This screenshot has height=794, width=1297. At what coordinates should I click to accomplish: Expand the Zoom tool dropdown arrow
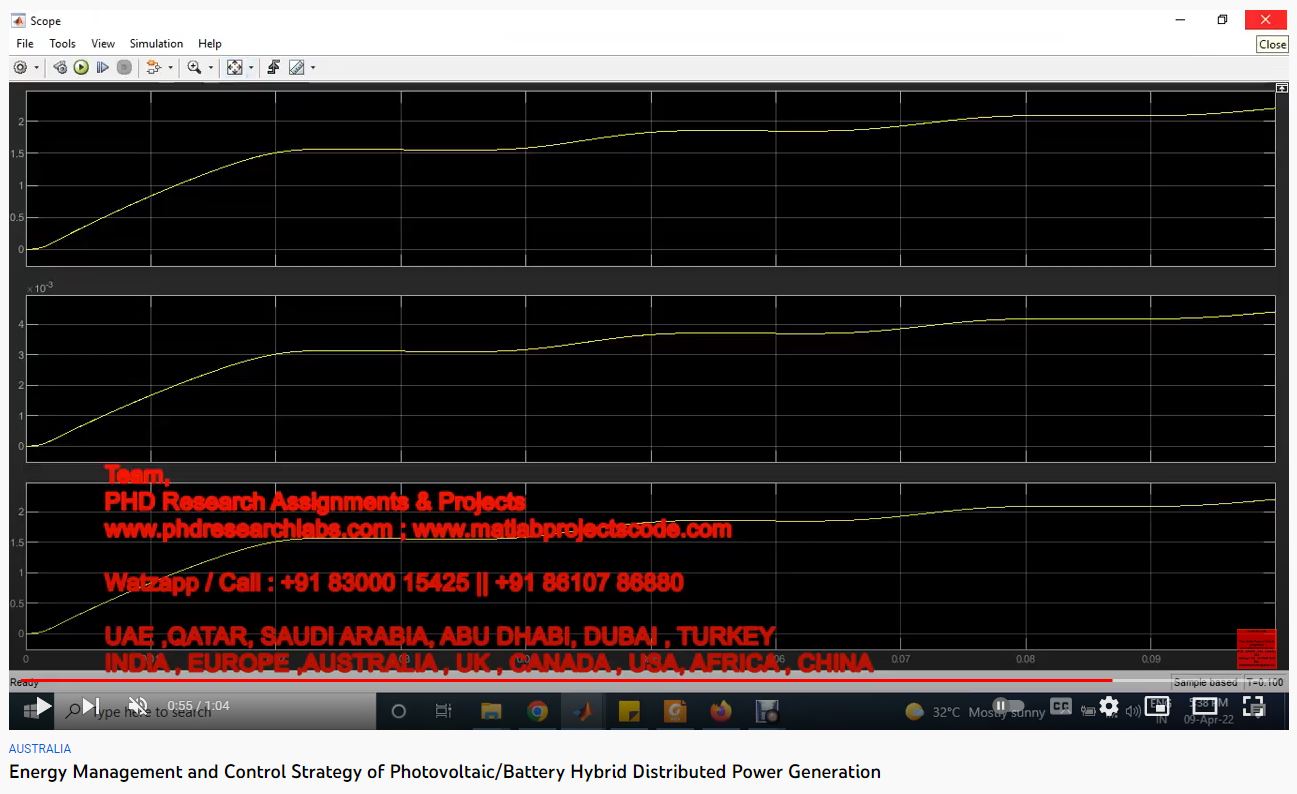(x=210, y=68)
